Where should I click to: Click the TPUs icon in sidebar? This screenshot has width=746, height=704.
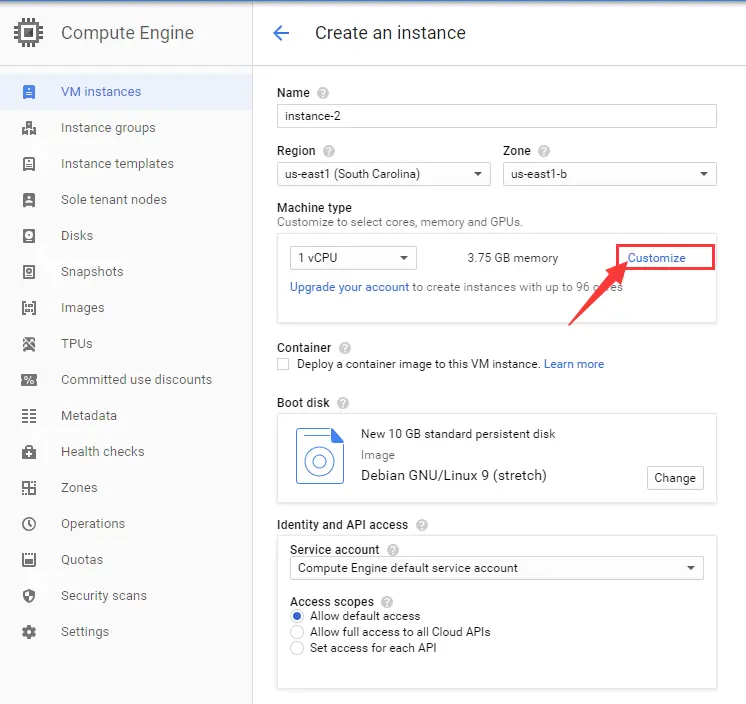[x=29, y=343]
